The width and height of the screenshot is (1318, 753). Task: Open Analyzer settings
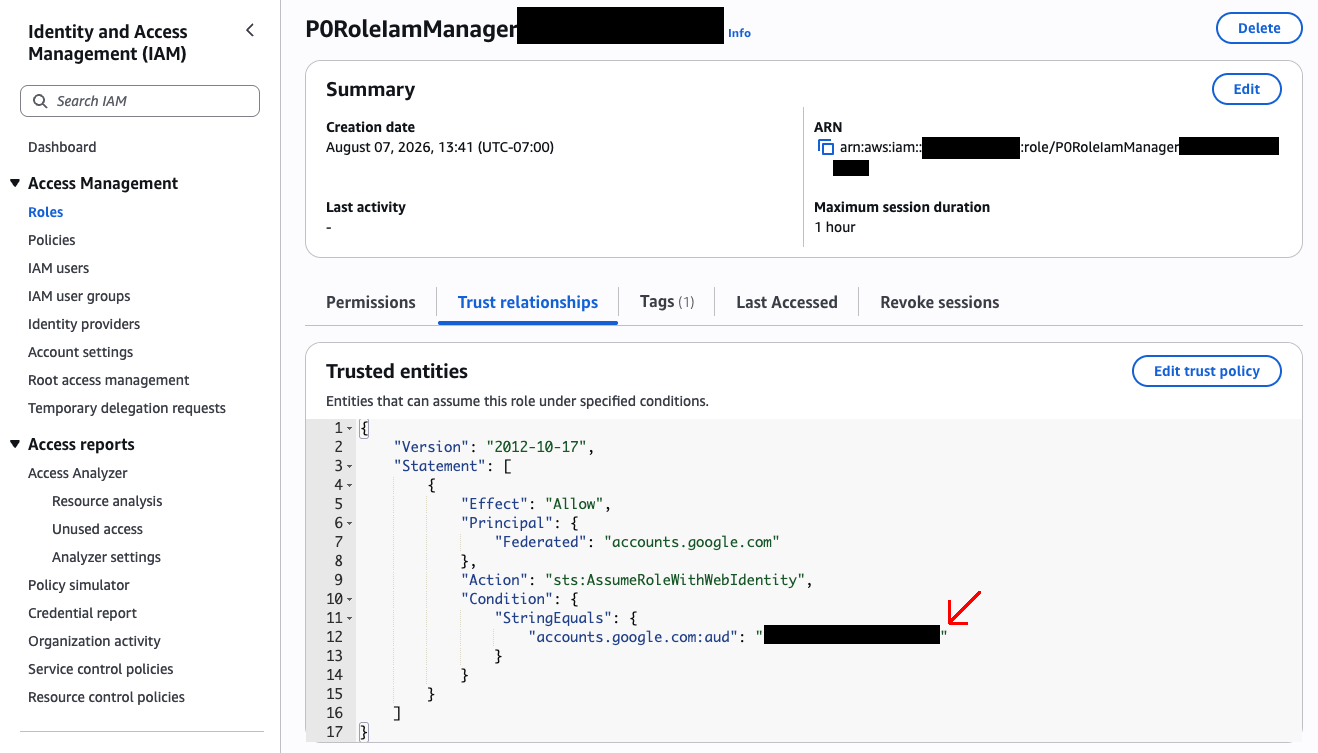[x=106, y=557]
